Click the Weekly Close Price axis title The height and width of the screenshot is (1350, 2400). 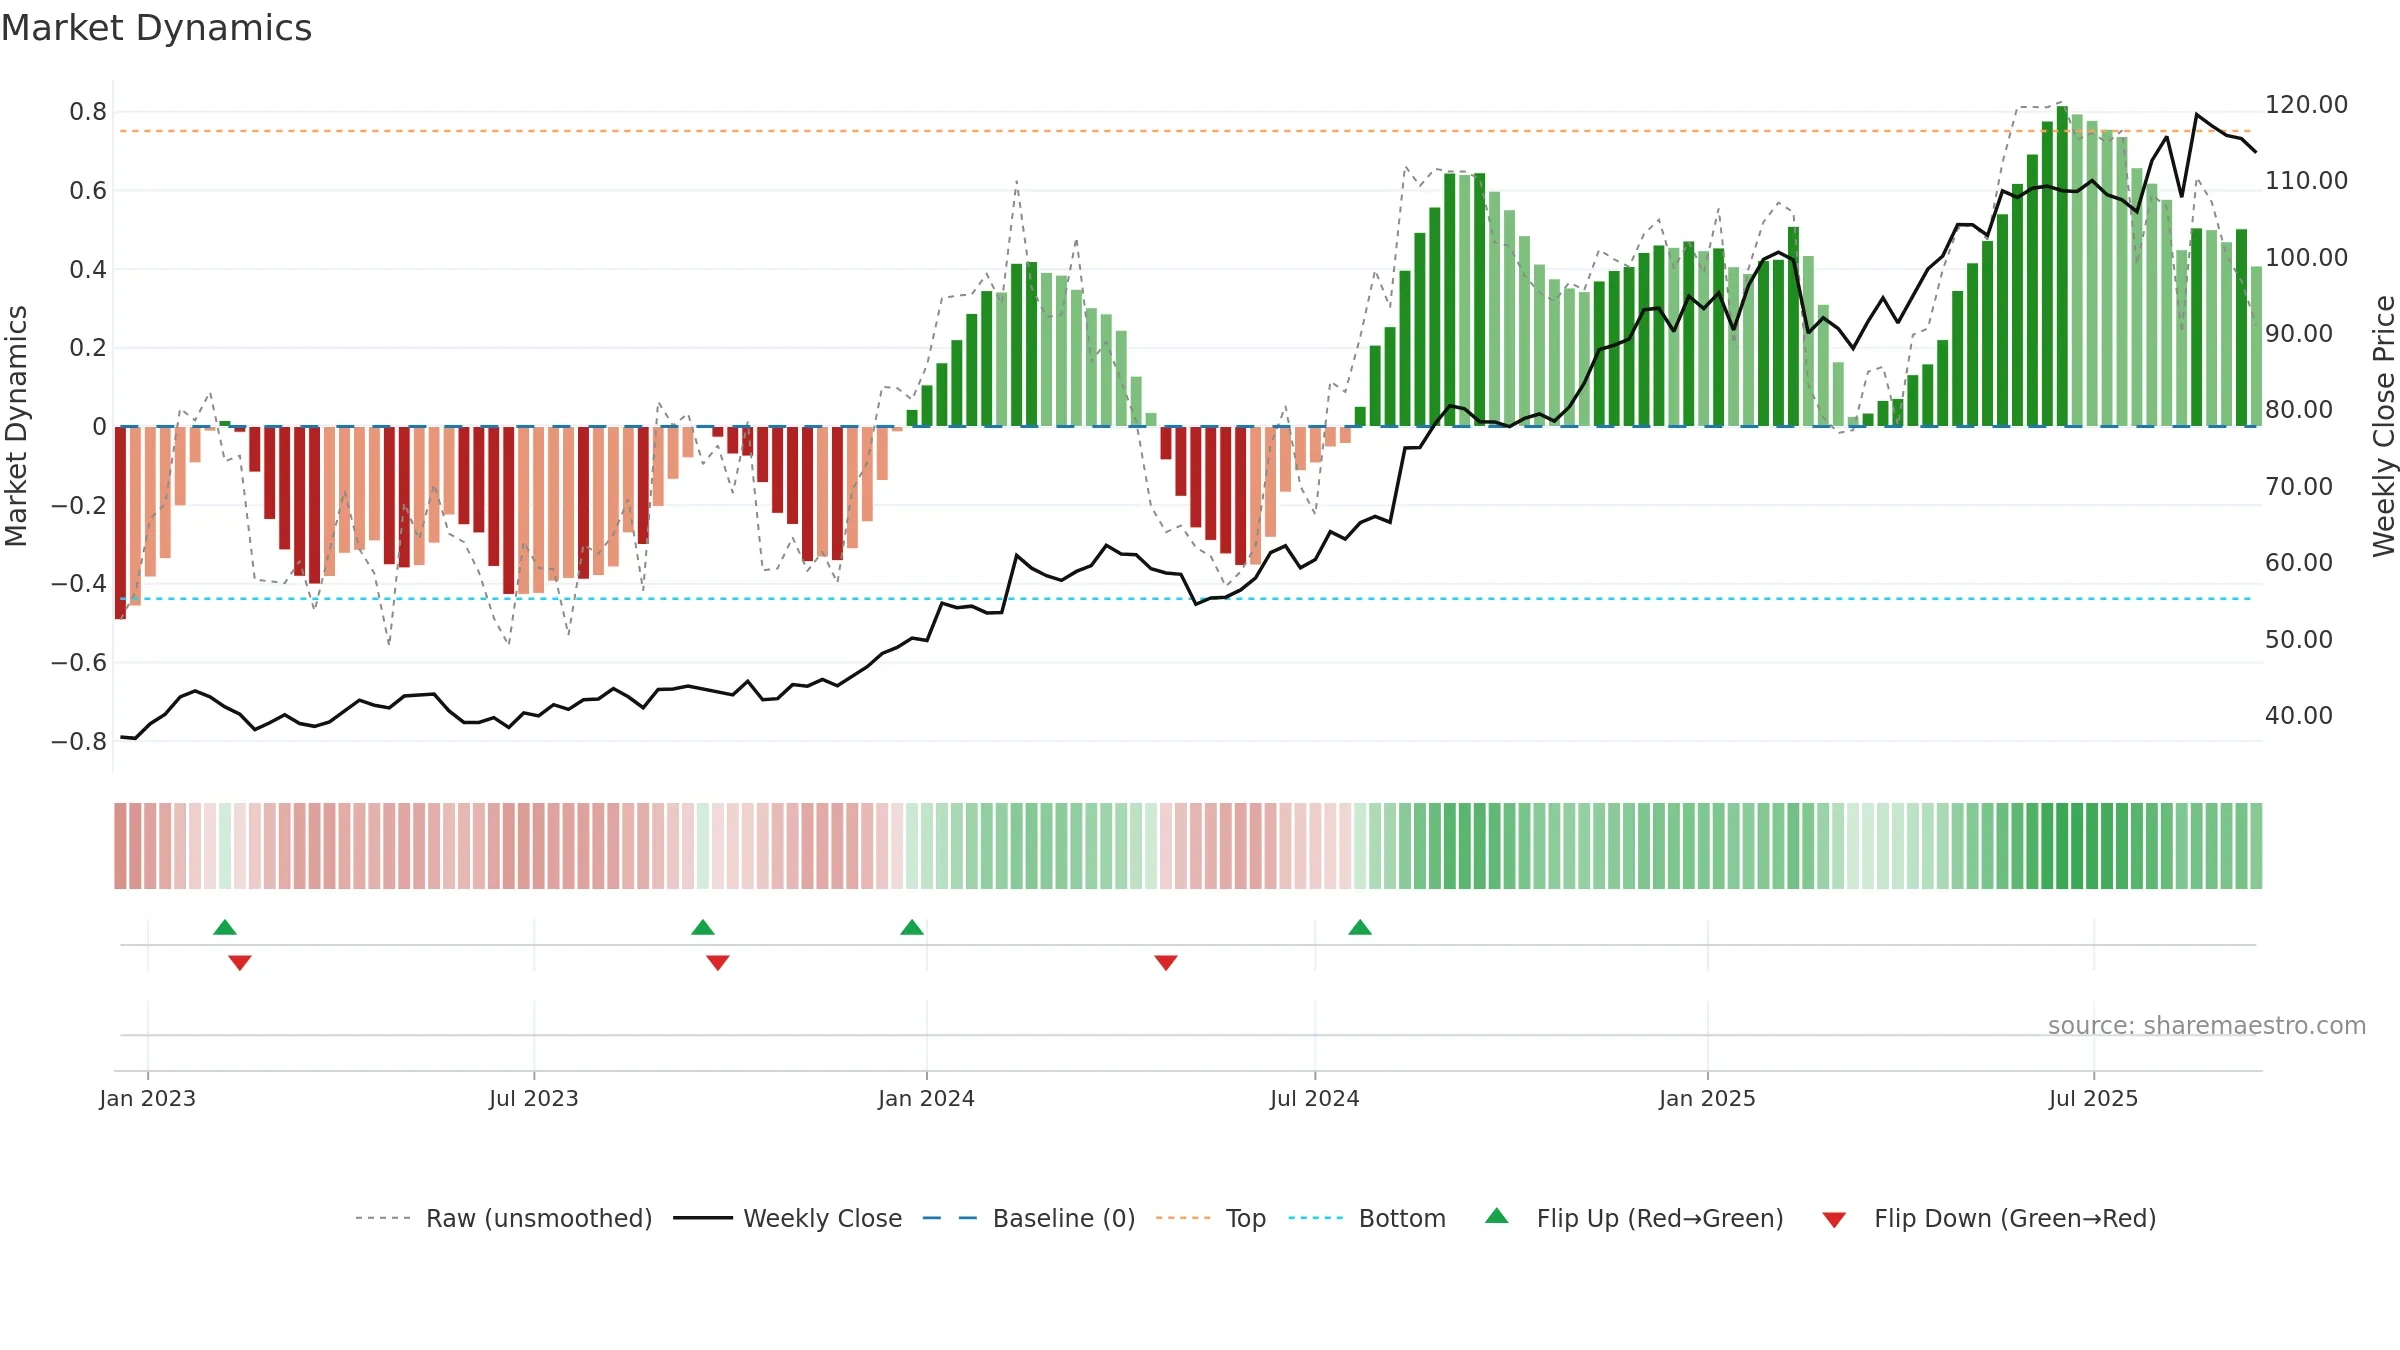(2384, 426)
